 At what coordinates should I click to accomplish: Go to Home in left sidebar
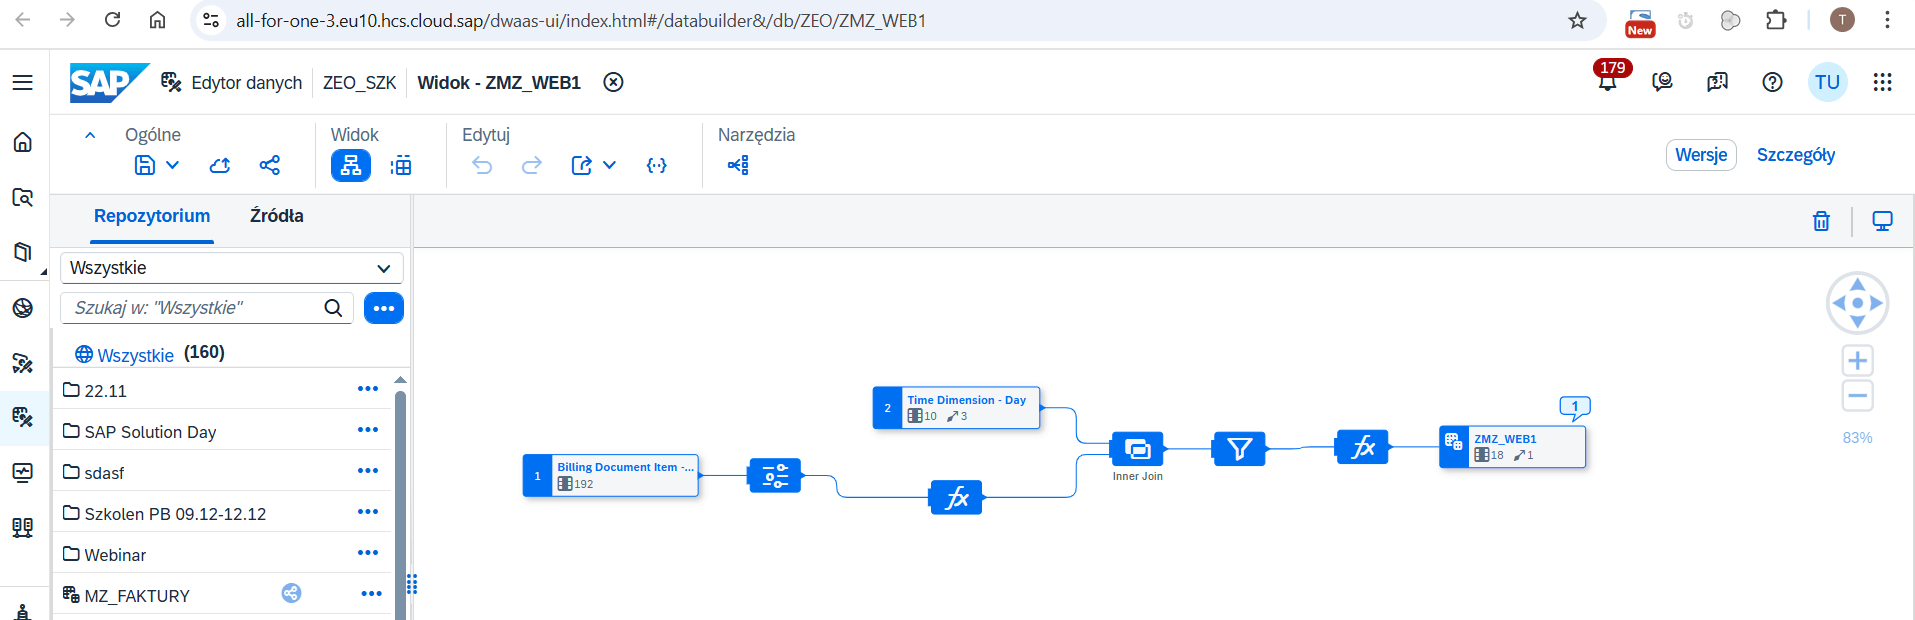pos(22,142)
